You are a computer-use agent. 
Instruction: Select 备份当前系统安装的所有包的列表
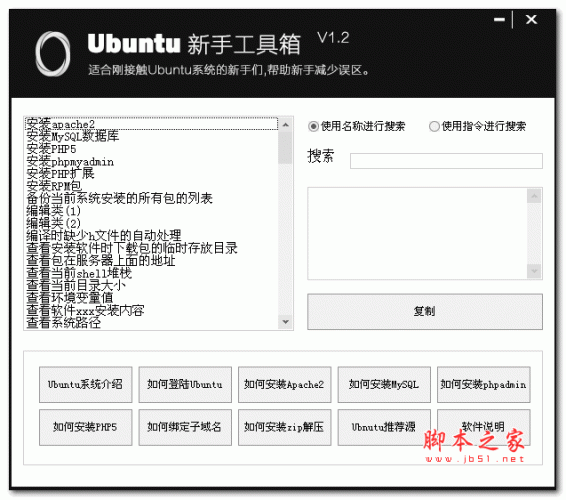[x=152, y=198]
